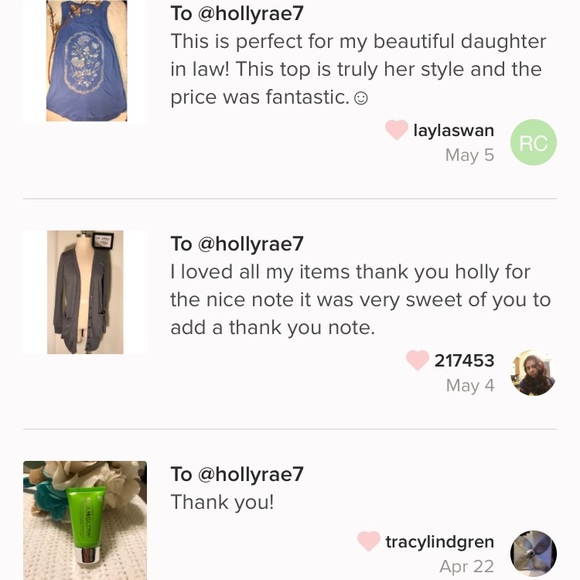Screen dimensions: 580x580
Task: Open 217453 username link
Action: pyautogui.click(x=464, y=361)
